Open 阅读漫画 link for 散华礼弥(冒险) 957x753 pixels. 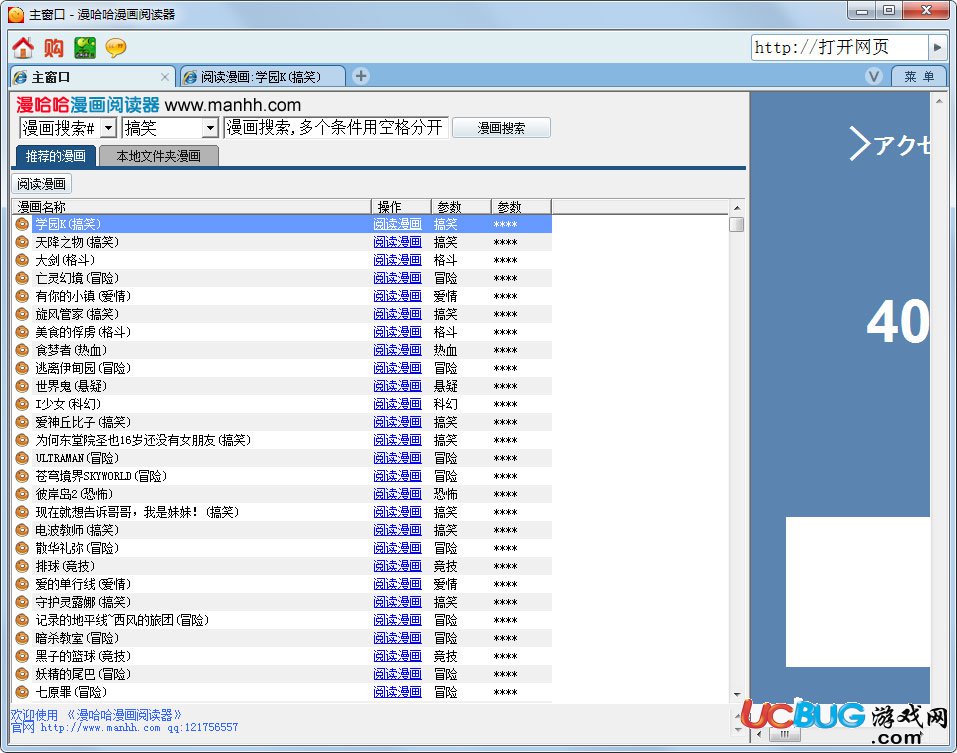[x=397, y=548]
